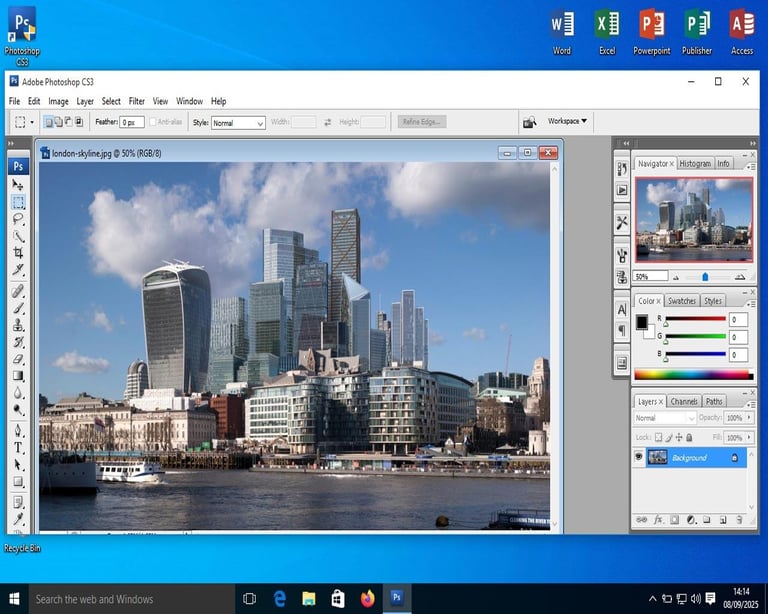
Task: Open the Fill slider arrow
Action: (749, 437)
